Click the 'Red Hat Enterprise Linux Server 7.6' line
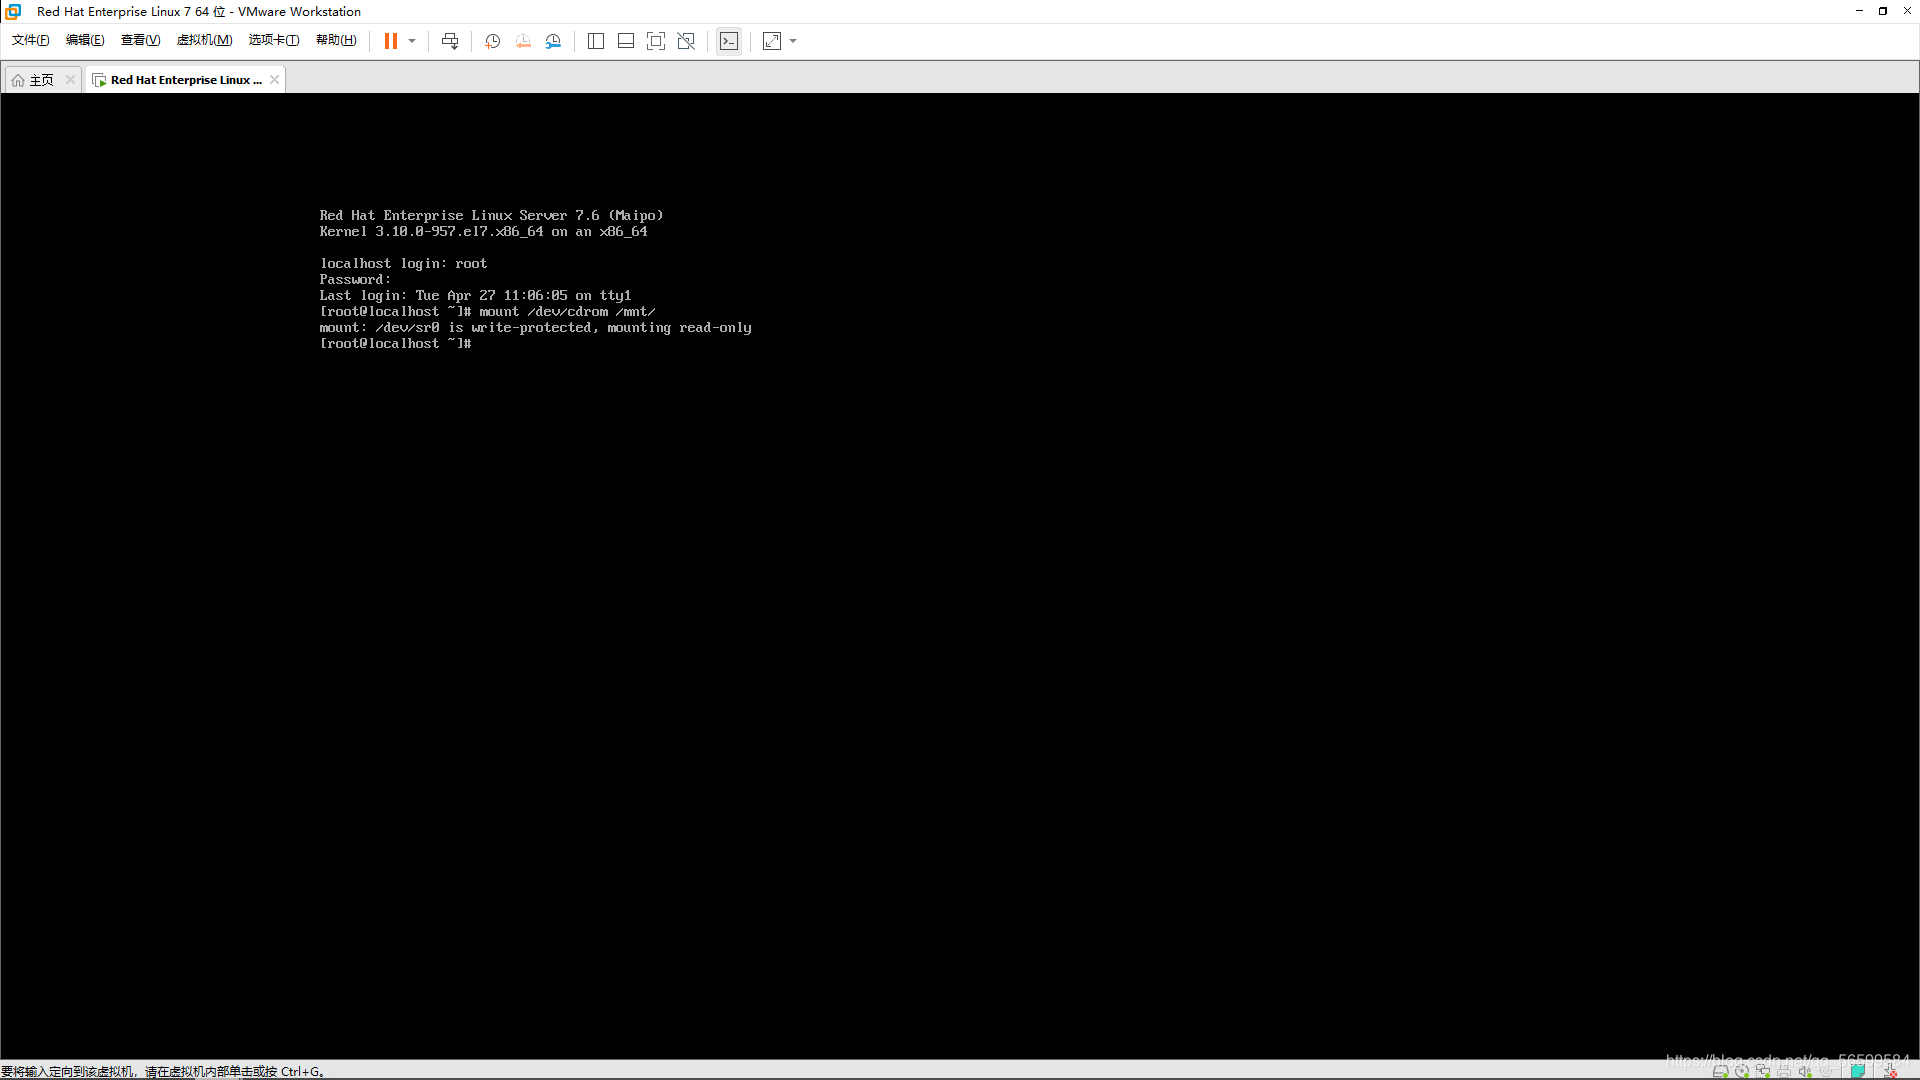This screenshot has width=1920, height=1080. point(491,216)
